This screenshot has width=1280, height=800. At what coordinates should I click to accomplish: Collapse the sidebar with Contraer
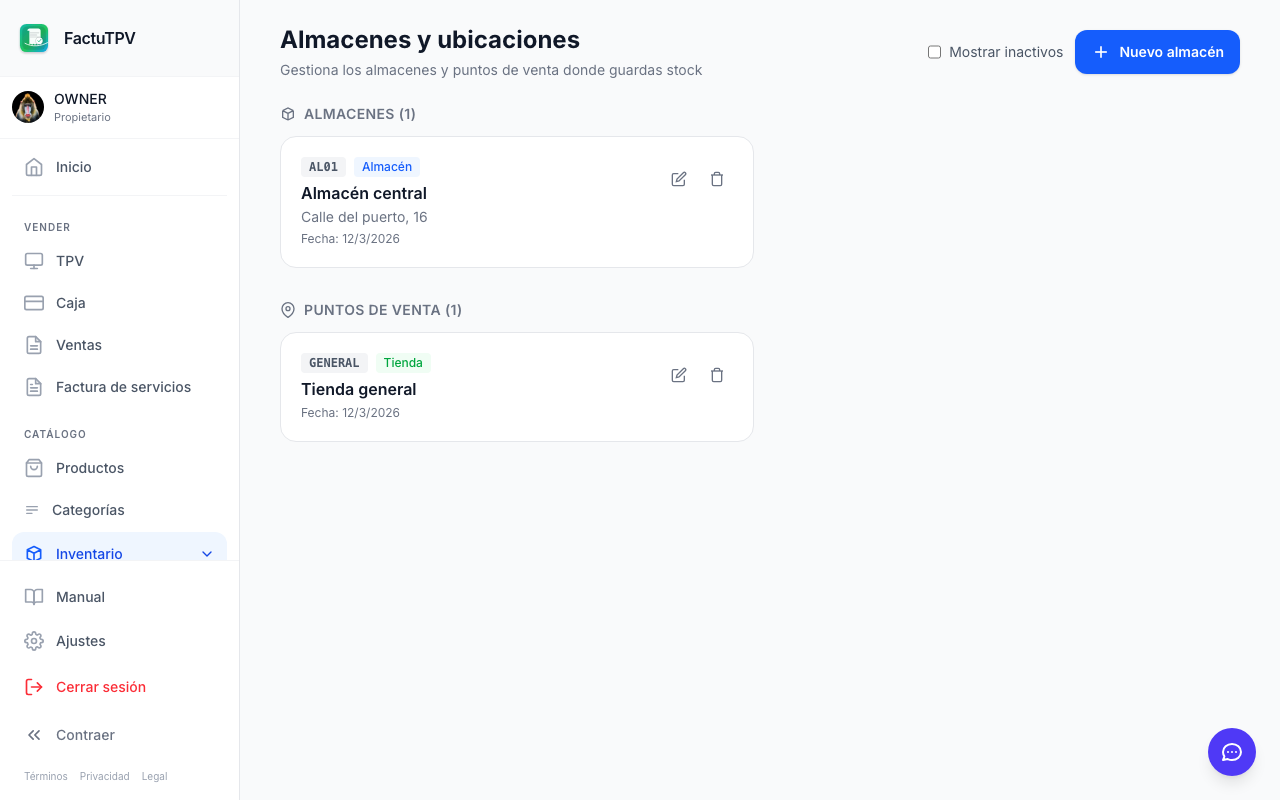point(120,735)
